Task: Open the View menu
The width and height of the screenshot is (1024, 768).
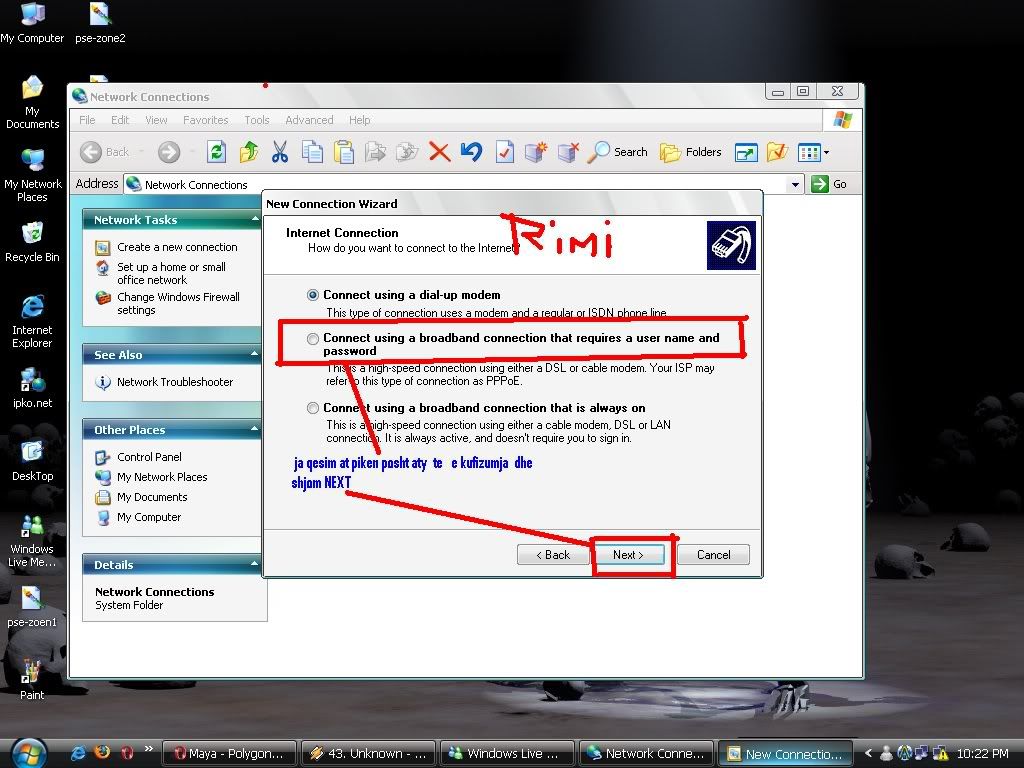Action: [x=156, y=120]
